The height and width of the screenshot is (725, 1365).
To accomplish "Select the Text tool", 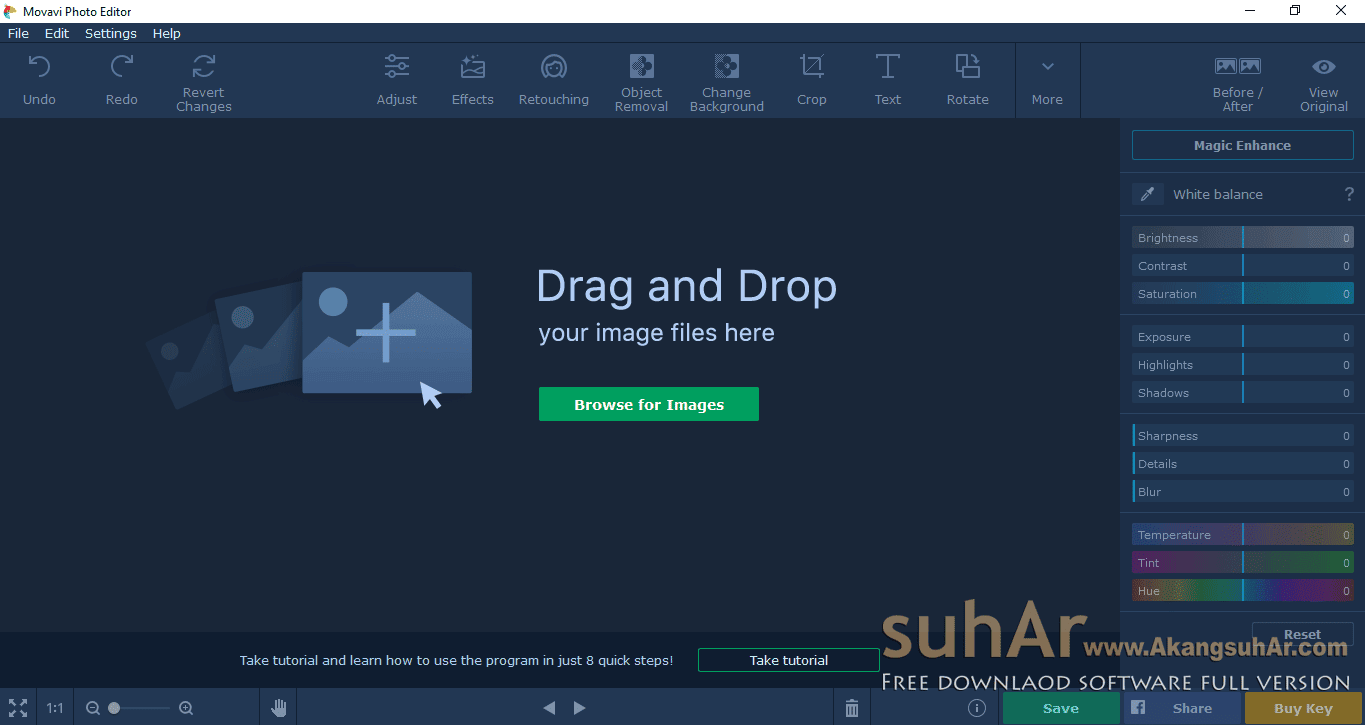I will click(888, 80).
